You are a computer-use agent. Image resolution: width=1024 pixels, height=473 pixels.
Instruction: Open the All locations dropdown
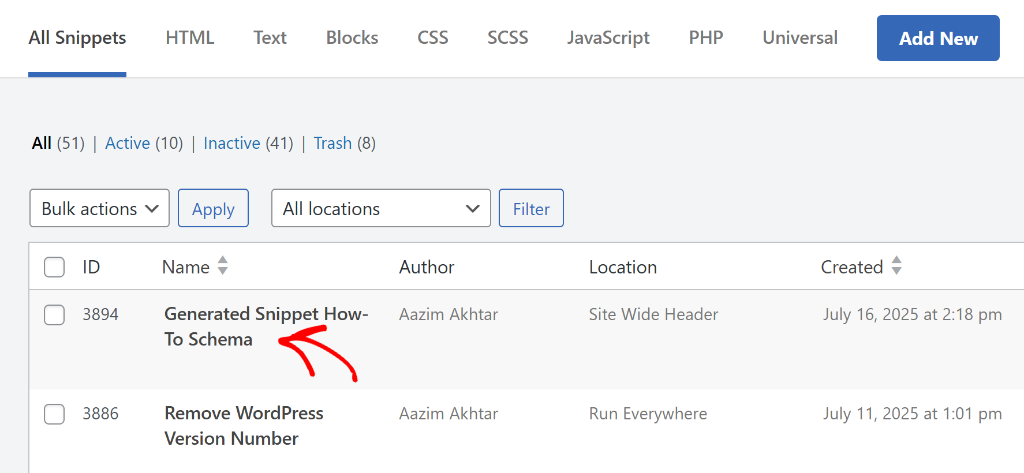[381, 208]
